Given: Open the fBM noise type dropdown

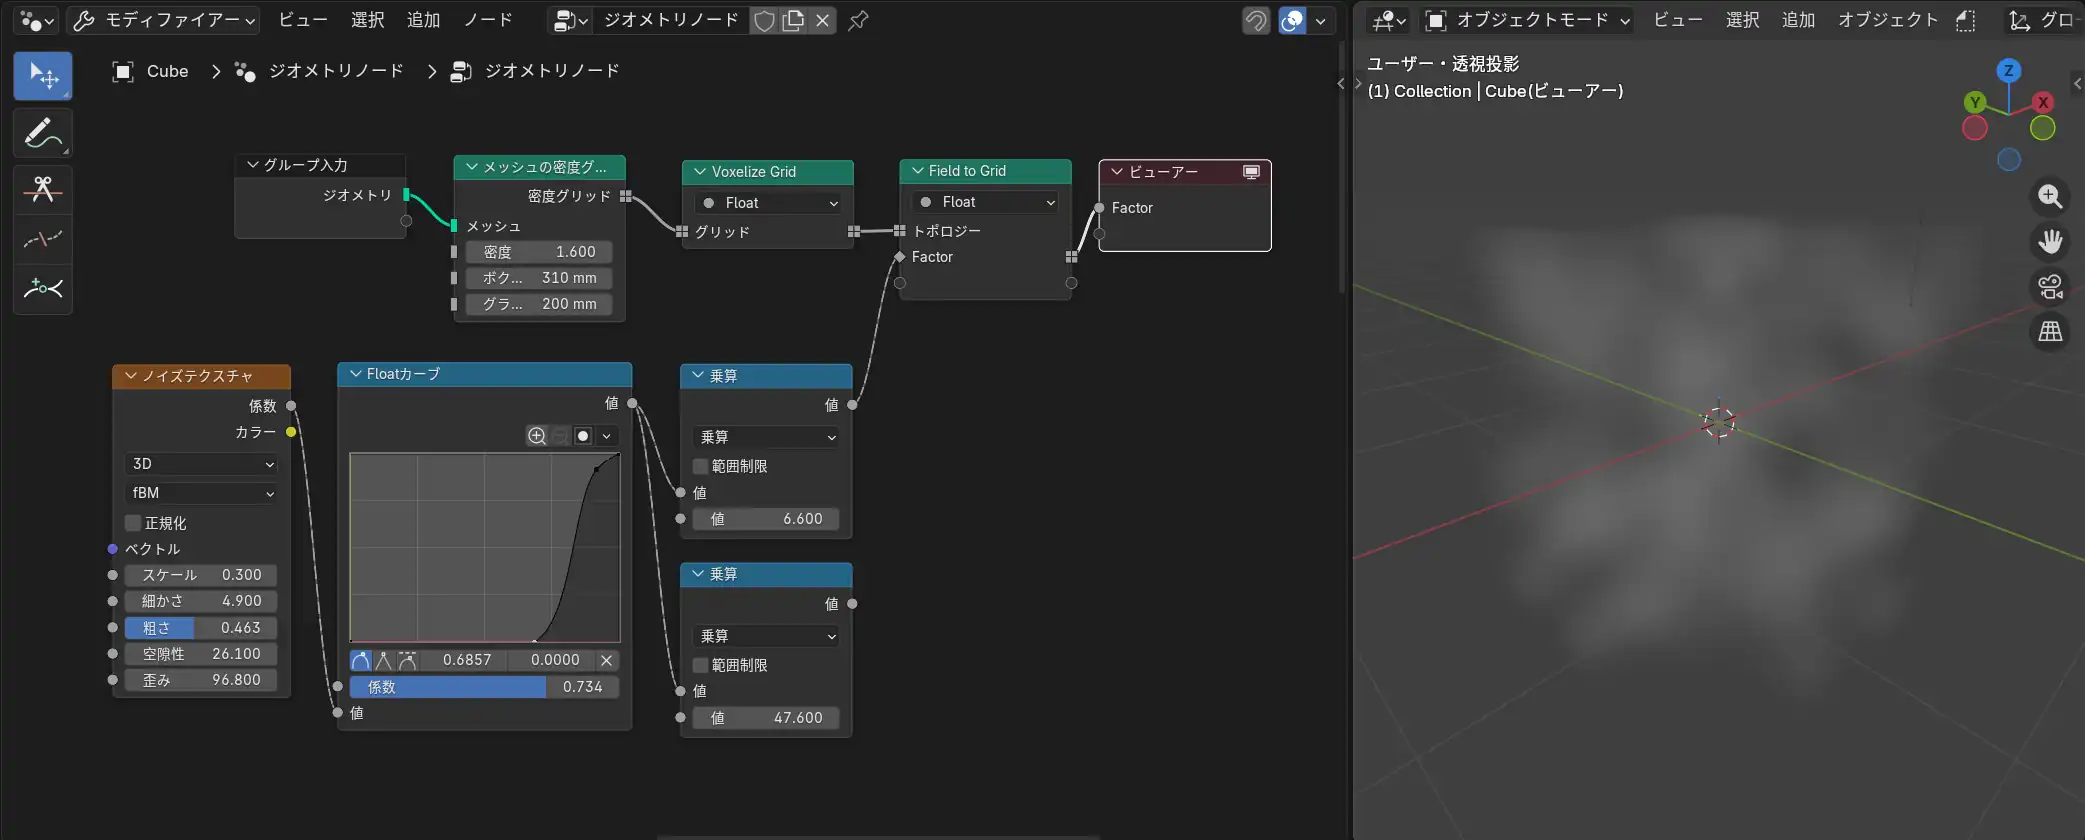Looking at the screenshot, I should pyautogui.click(x=201, y=493).
